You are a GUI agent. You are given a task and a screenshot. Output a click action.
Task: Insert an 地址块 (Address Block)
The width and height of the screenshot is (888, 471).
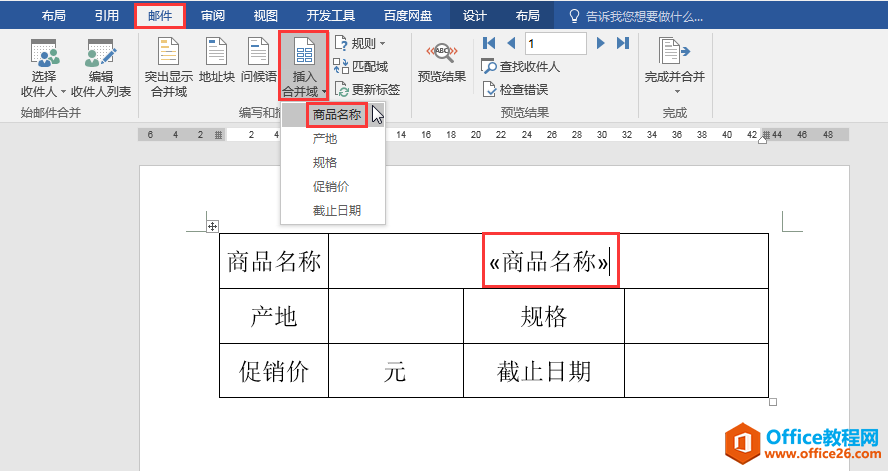217,54
